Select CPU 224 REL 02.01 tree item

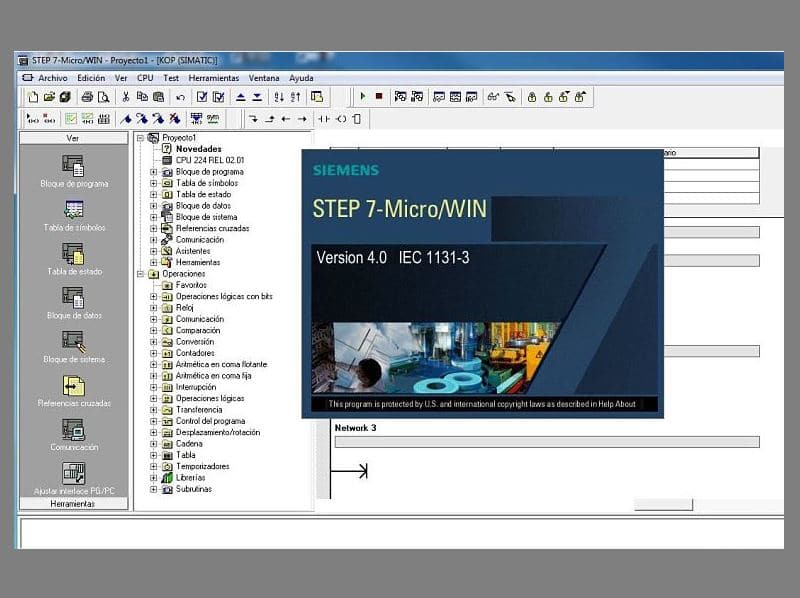click(x=210, y=160)
